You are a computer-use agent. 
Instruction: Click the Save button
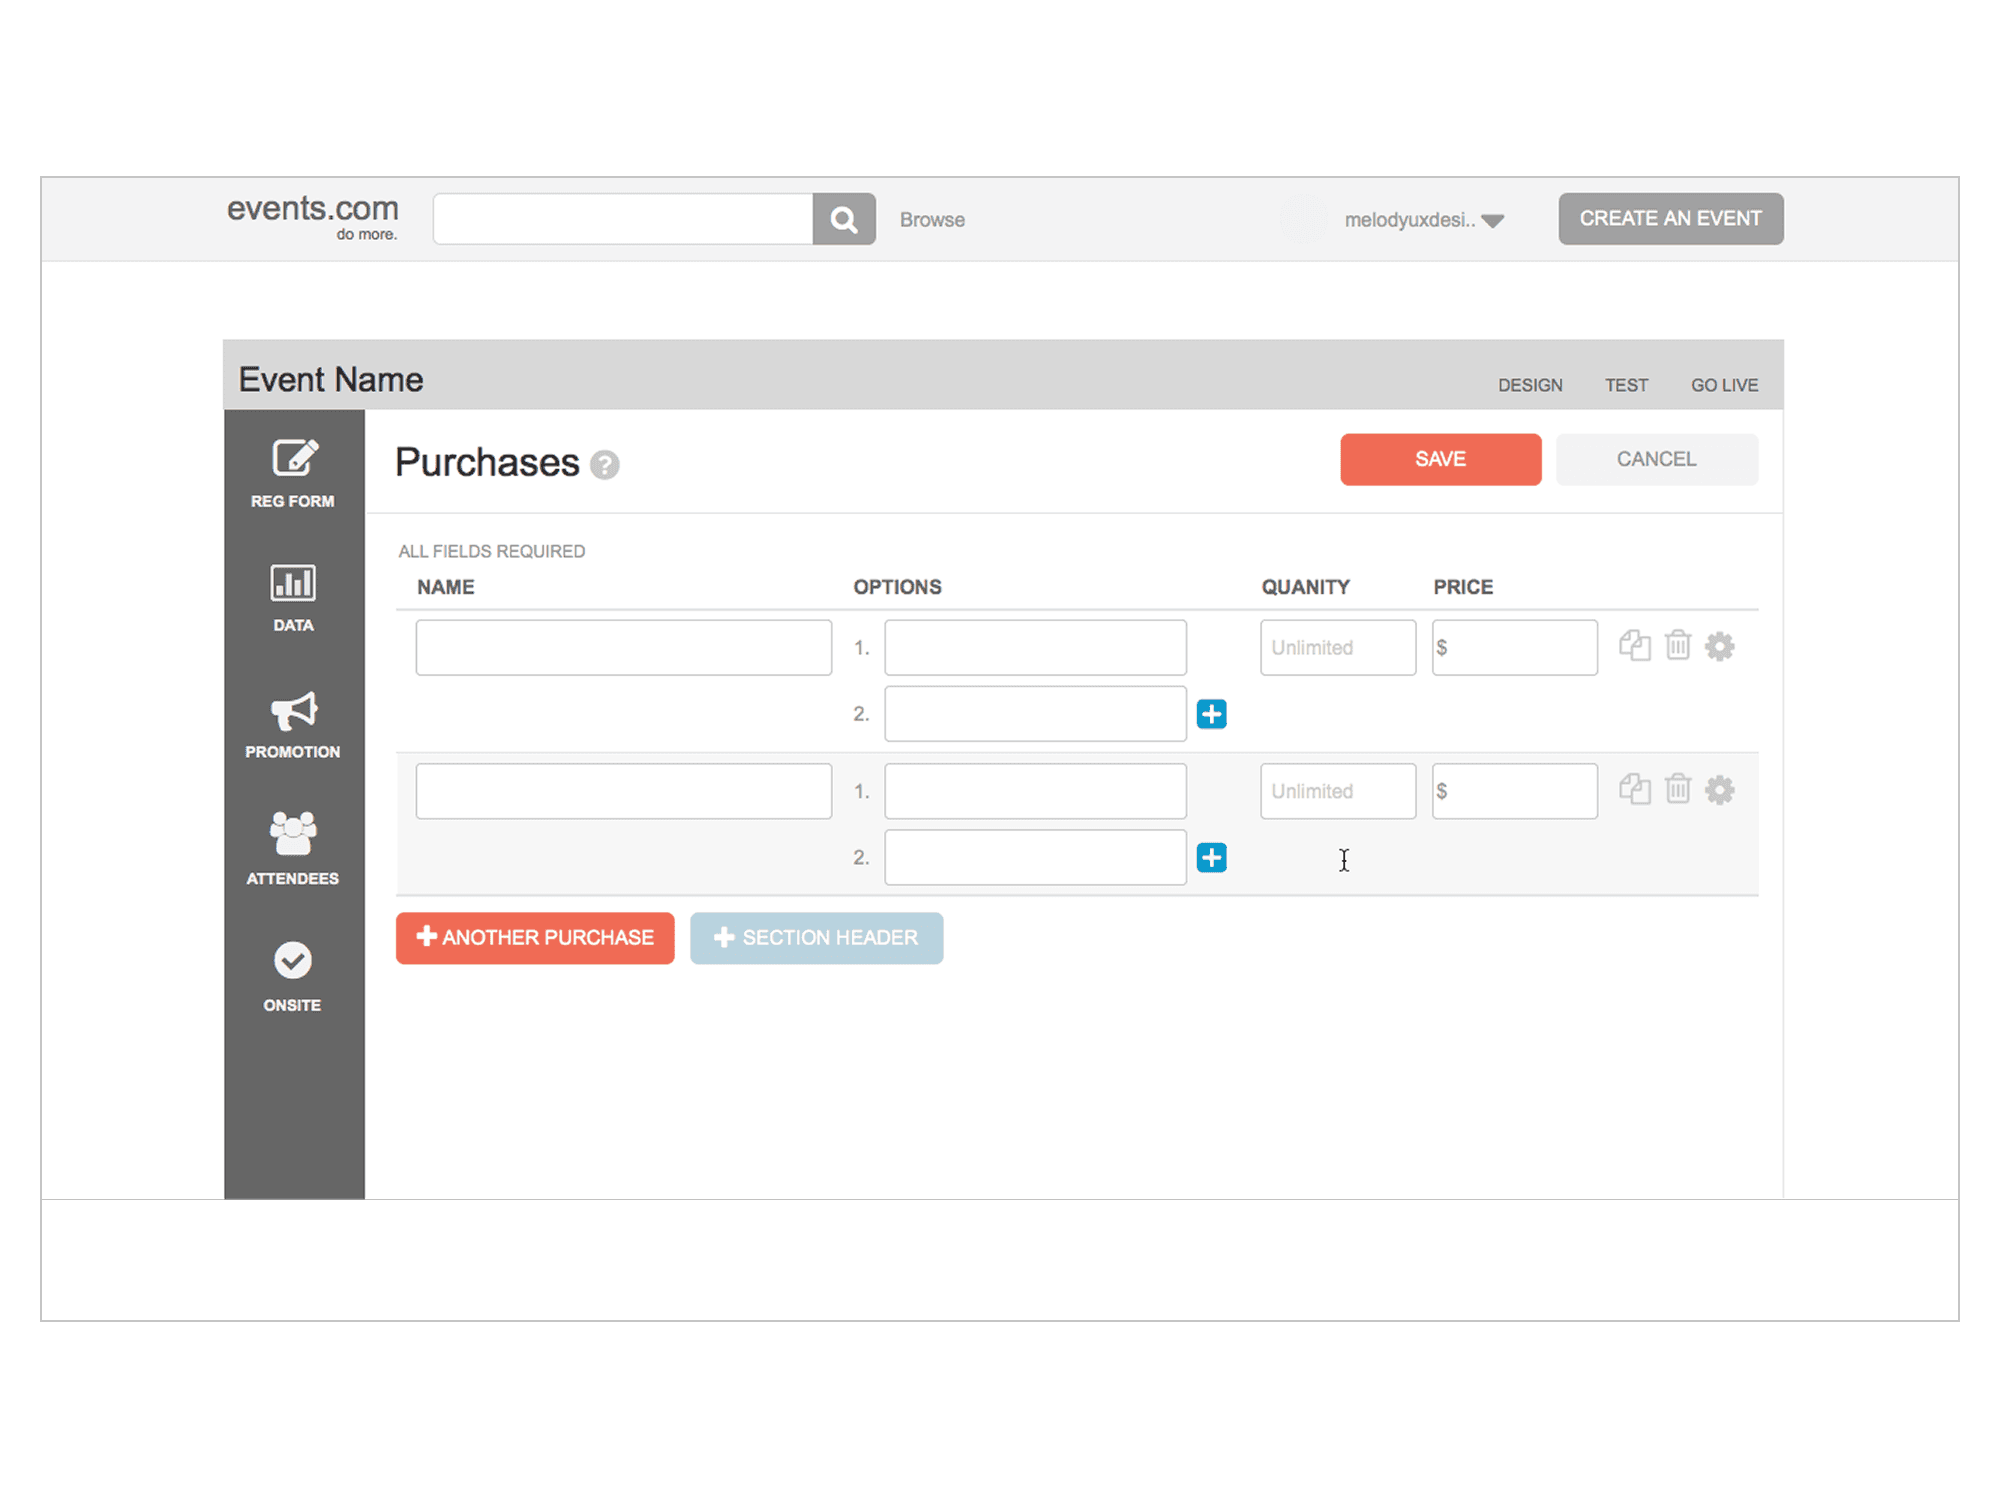tap(1440, 459)
